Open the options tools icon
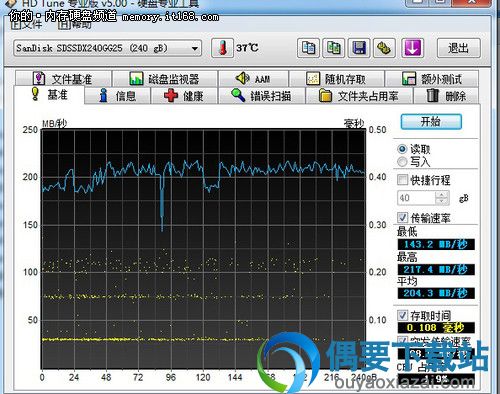Viewport: 500px width, 394px height. point(384,48)
